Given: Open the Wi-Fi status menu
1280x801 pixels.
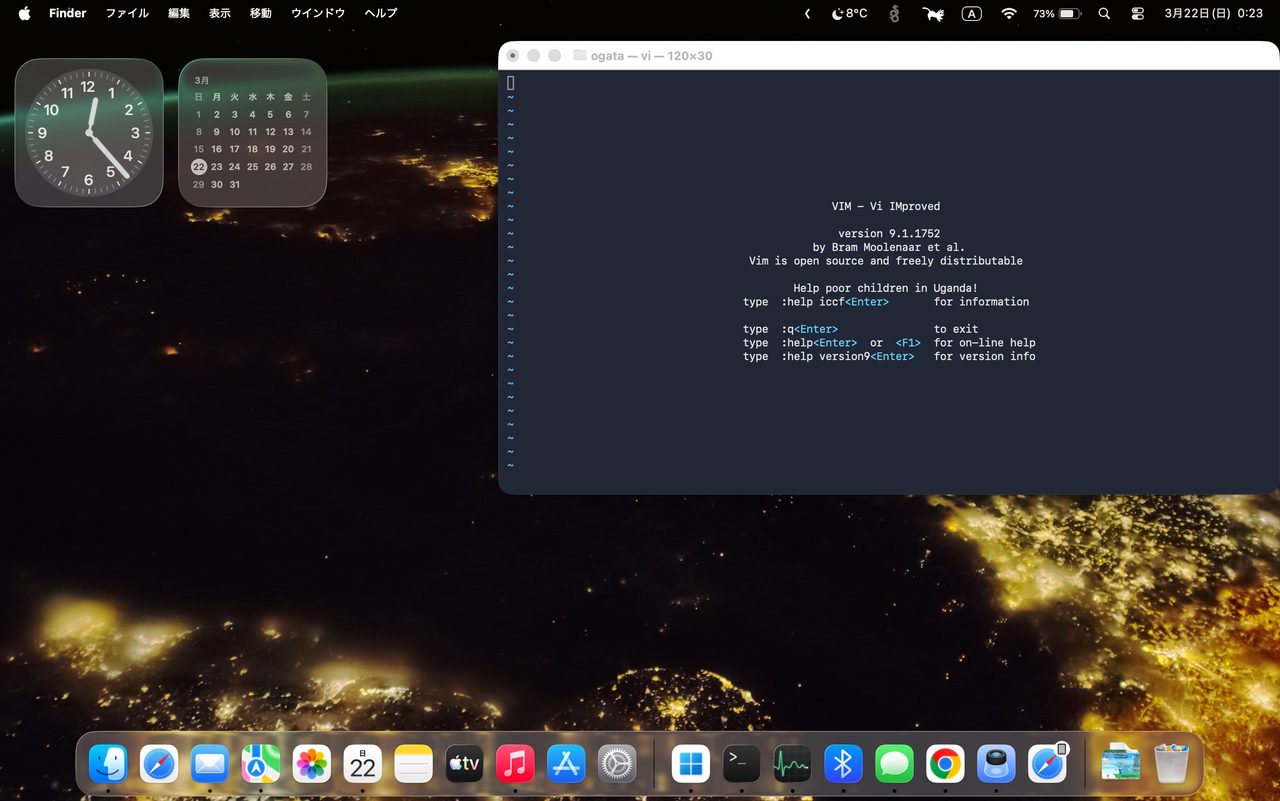Looking at the screenshot, I should point(1008,14).
